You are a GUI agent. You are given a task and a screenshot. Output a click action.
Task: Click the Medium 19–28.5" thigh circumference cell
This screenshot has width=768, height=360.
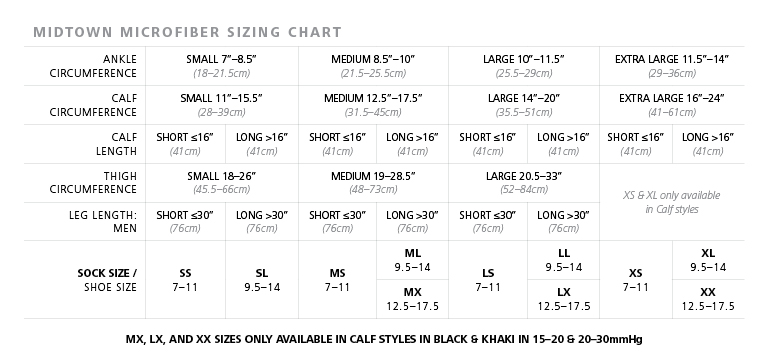click(x=373, y=183)
